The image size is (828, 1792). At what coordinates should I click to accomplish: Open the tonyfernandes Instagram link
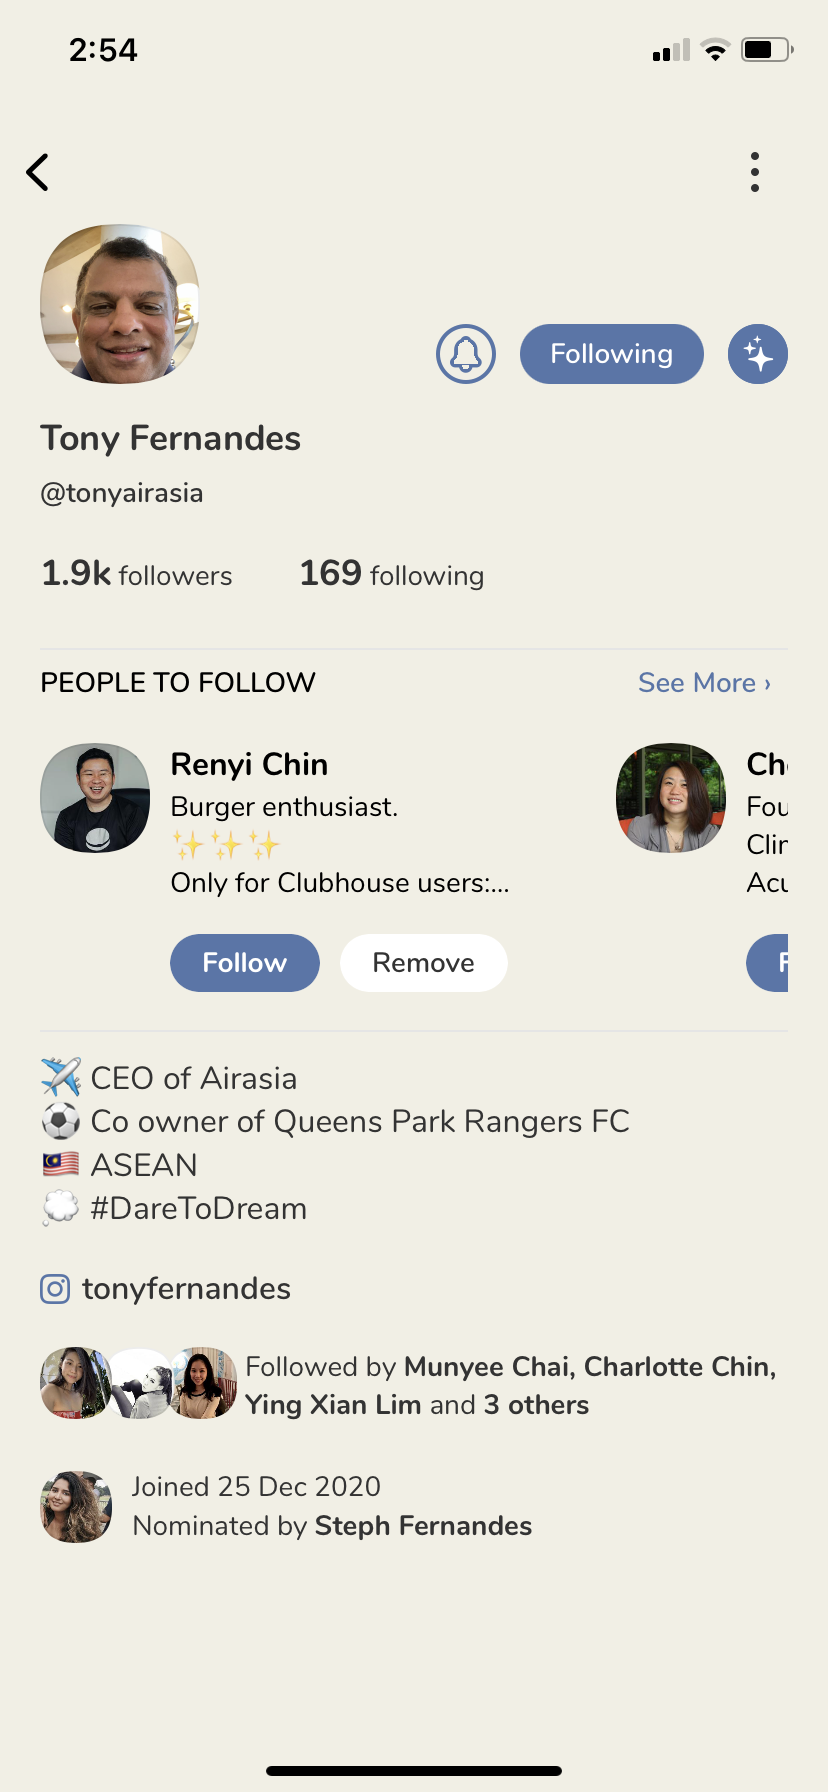pyautogui.click(x=187, y=1289)
